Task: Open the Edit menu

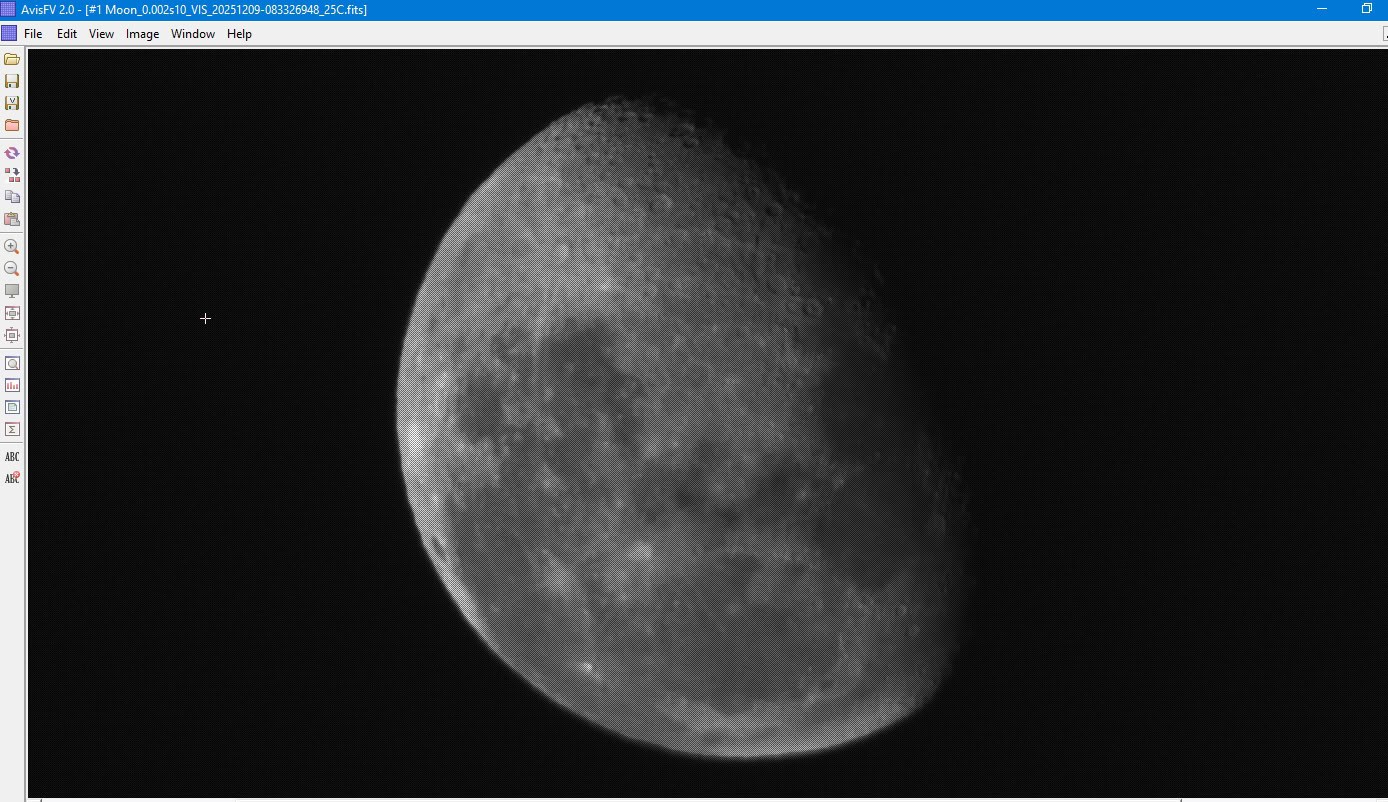Action: point(67,34)
